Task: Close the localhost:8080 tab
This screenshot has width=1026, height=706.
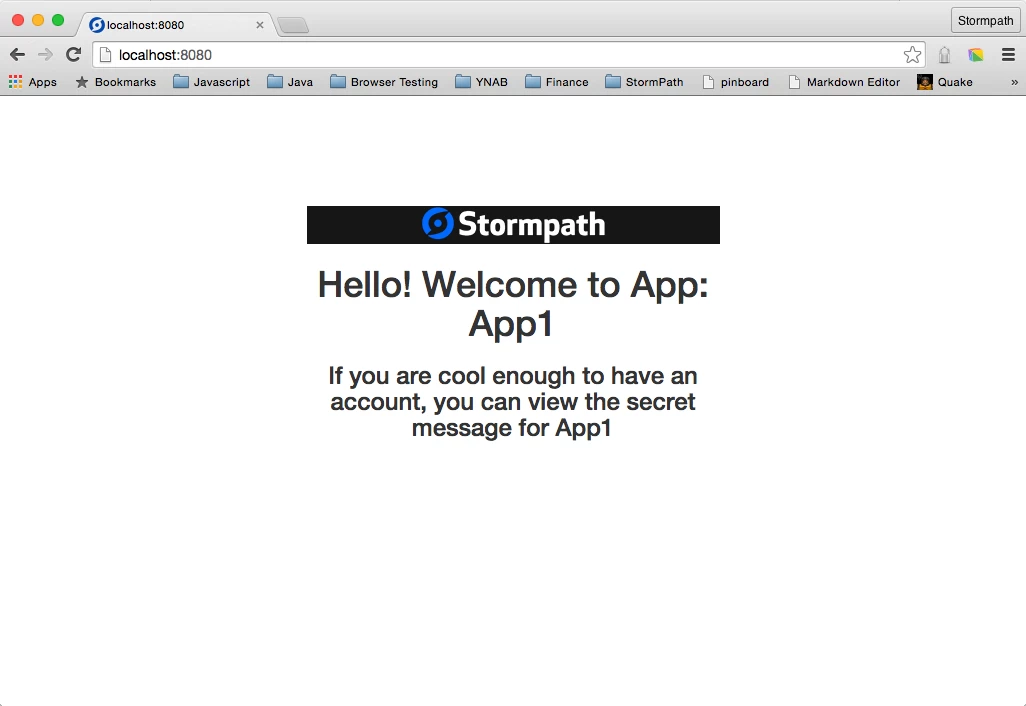Action: click(260, 25)
